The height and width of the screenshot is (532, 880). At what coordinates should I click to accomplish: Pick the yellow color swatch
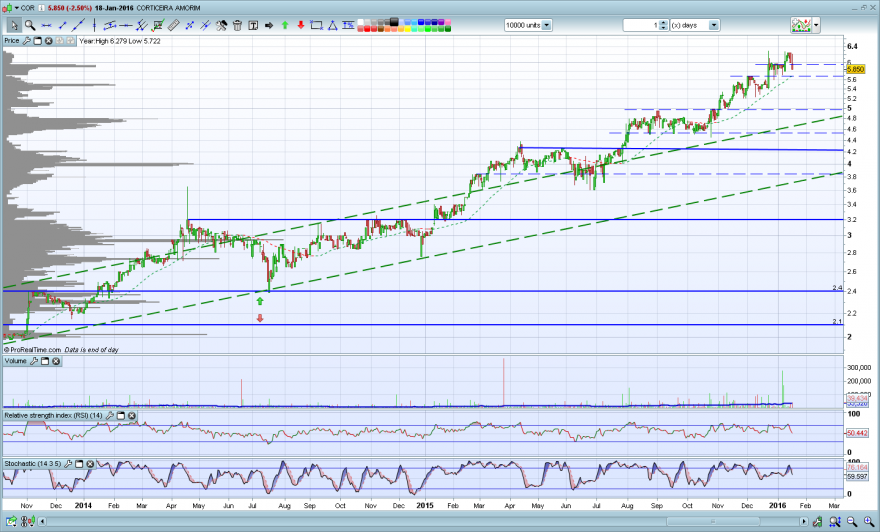point(407,29)
